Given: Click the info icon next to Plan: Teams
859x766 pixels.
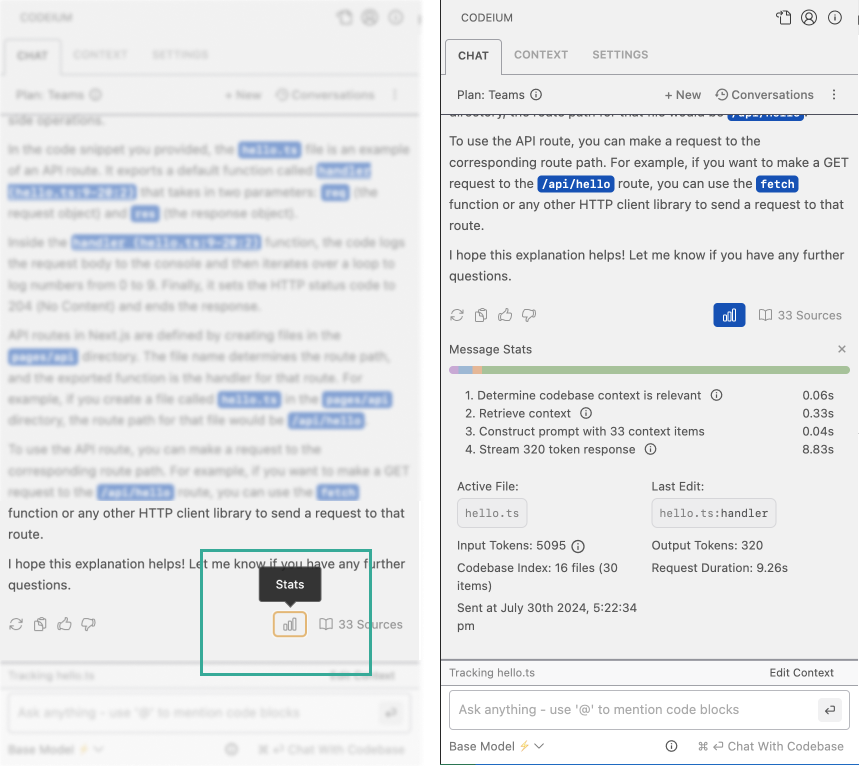Looking at the screenshot, I should click(x=536, y=95).
